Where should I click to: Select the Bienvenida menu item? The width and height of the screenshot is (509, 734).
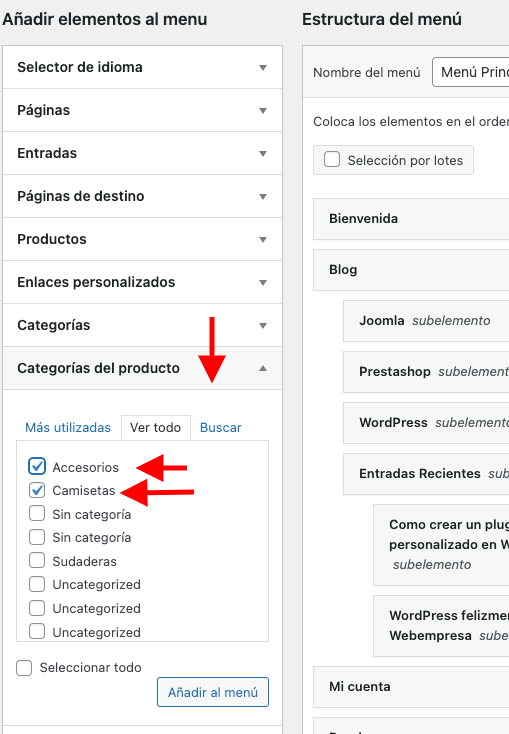pos(411,219)
